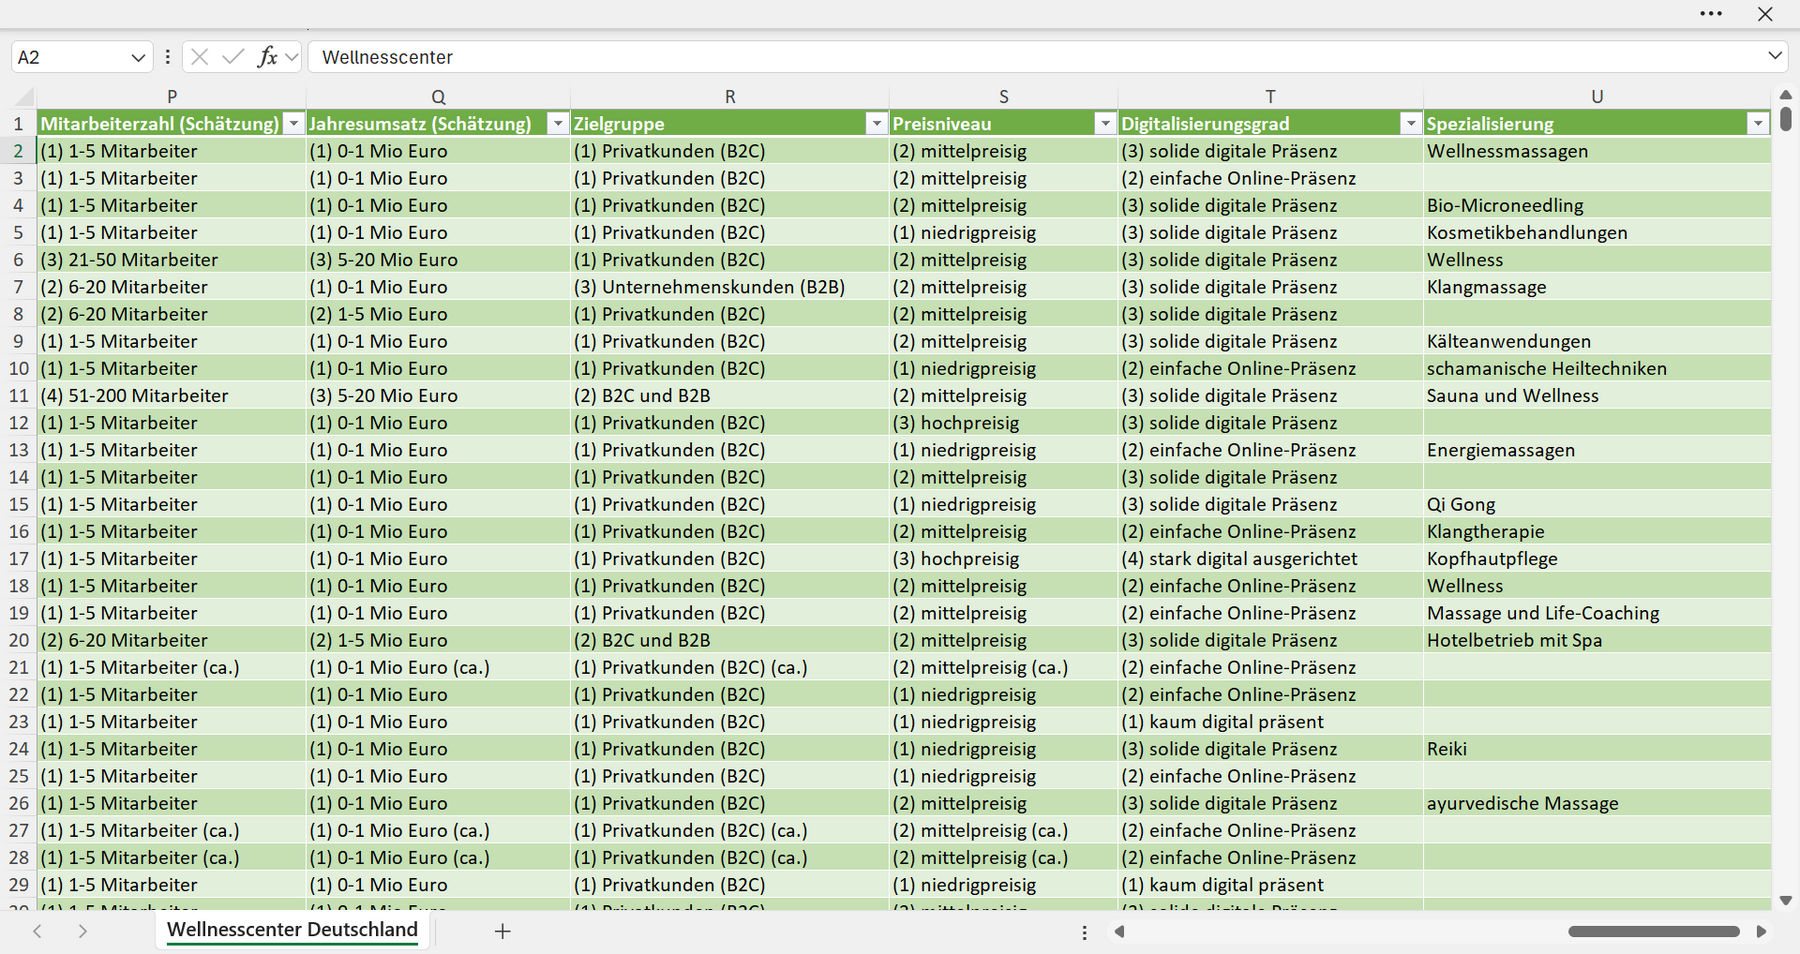Screen dimensions: 1800x954
Task: Click the cell '(4) stark digital ausgerichtet'
Action: [1270, 559]
